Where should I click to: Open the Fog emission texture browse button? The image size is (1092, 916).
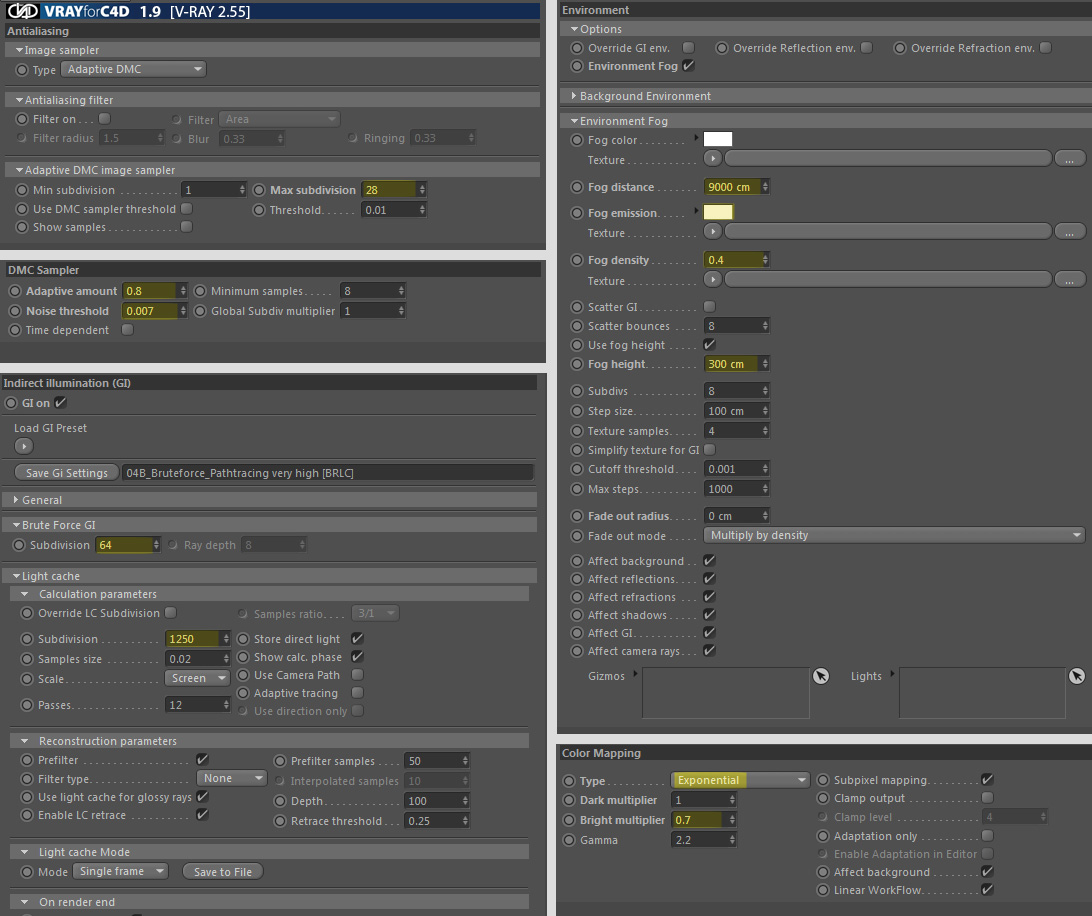click(1070, 232)
